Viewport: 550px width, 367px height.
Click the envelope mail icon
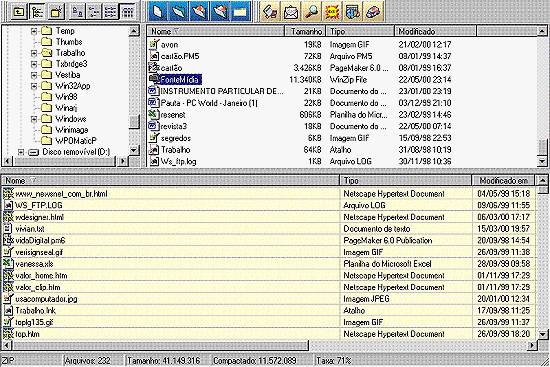[291, 11]
